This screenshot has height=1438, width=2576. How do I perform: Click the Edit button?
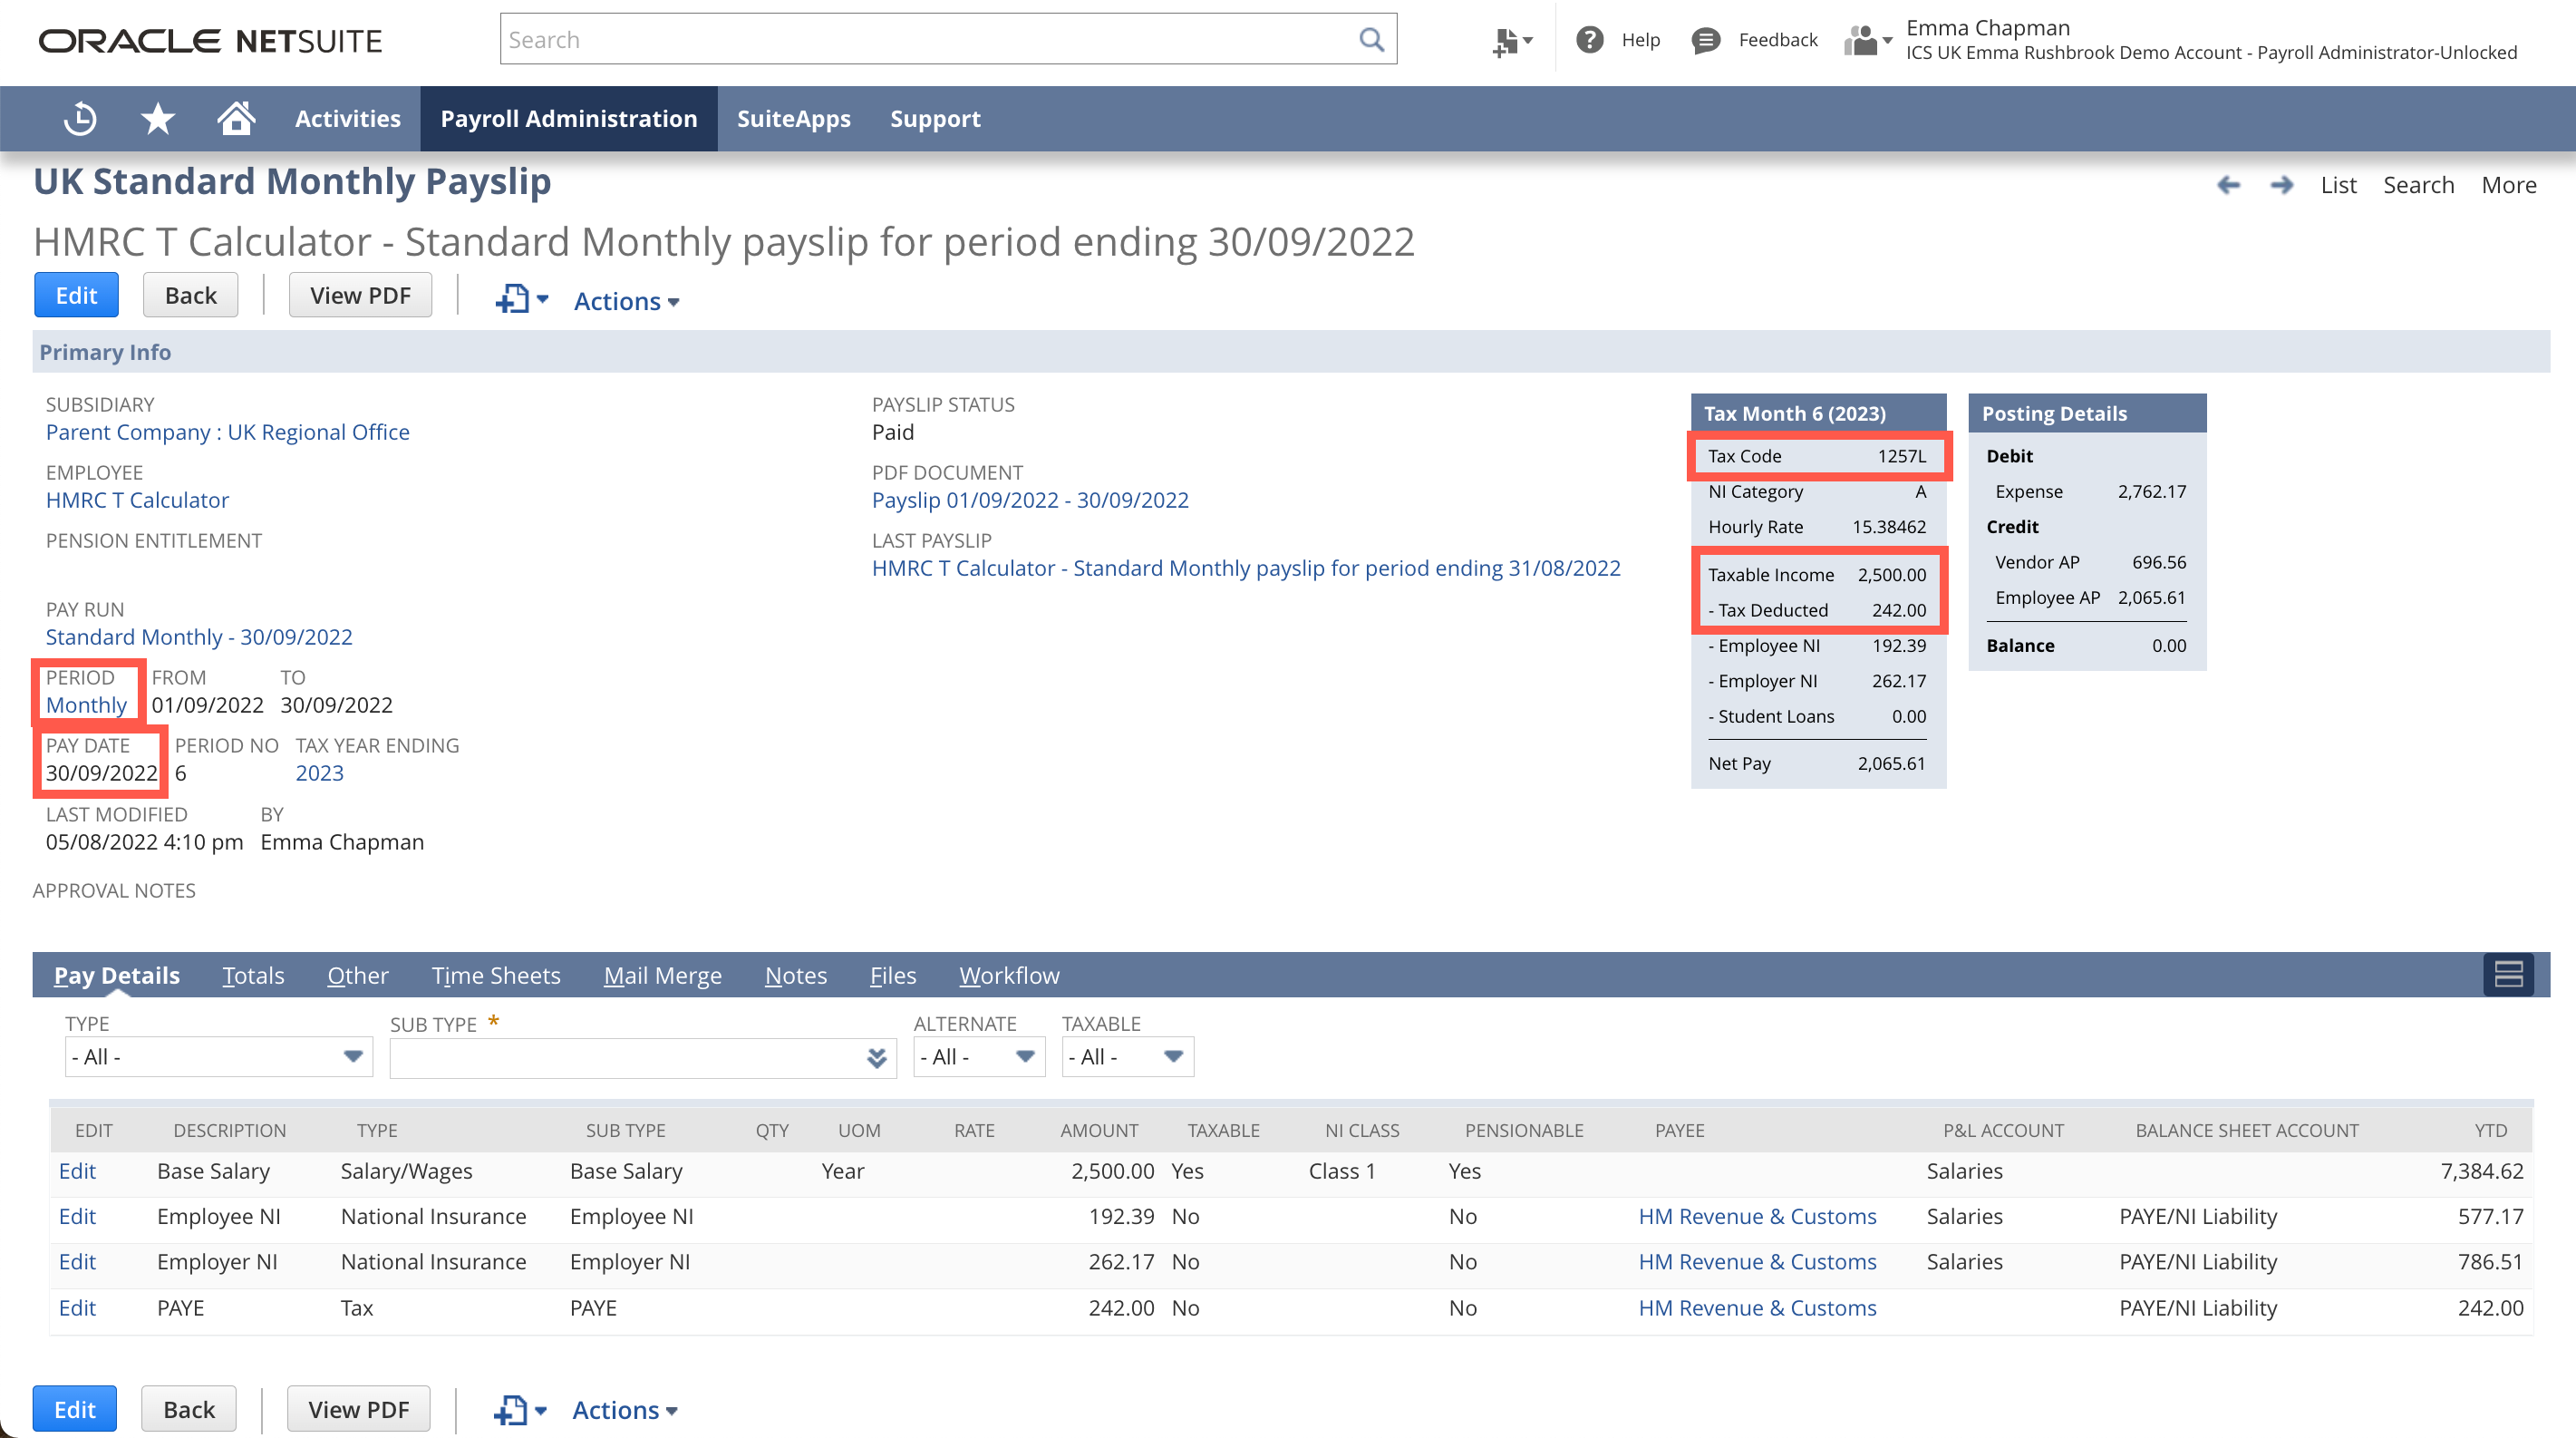click(75, 294)
